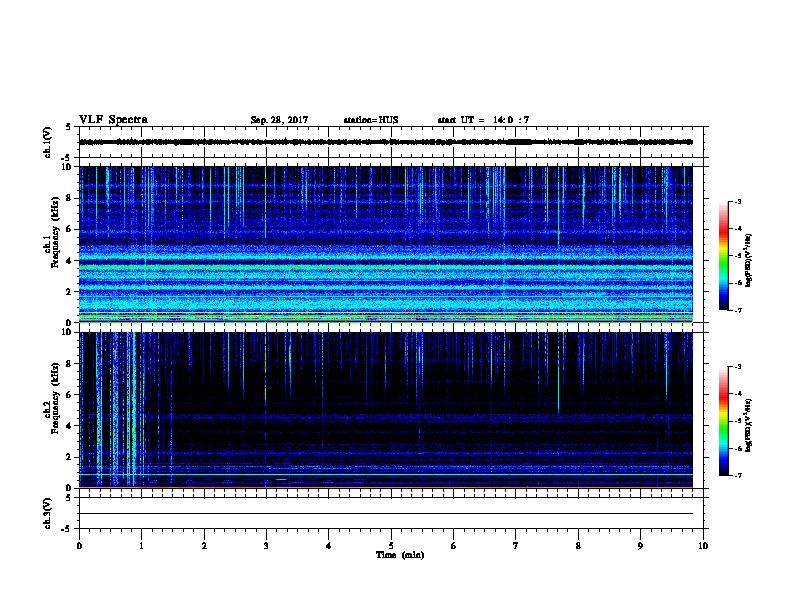Click time-axis tick label "7" at the bottom

(x=516, y=546)
